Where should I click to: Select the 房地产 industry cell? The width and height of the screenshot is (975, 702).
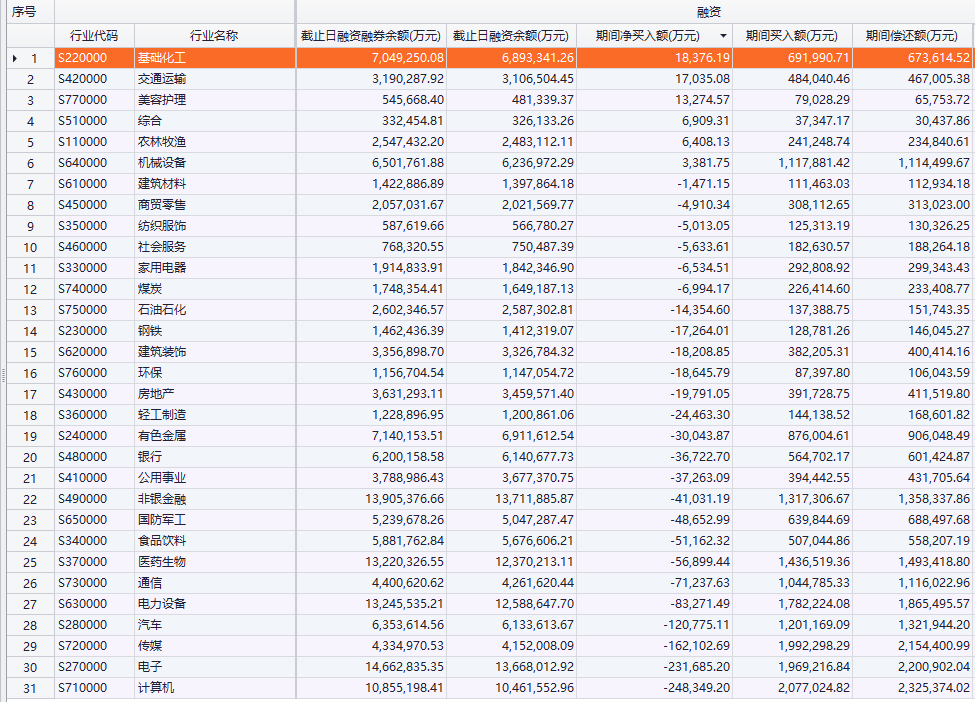[156, 394]
